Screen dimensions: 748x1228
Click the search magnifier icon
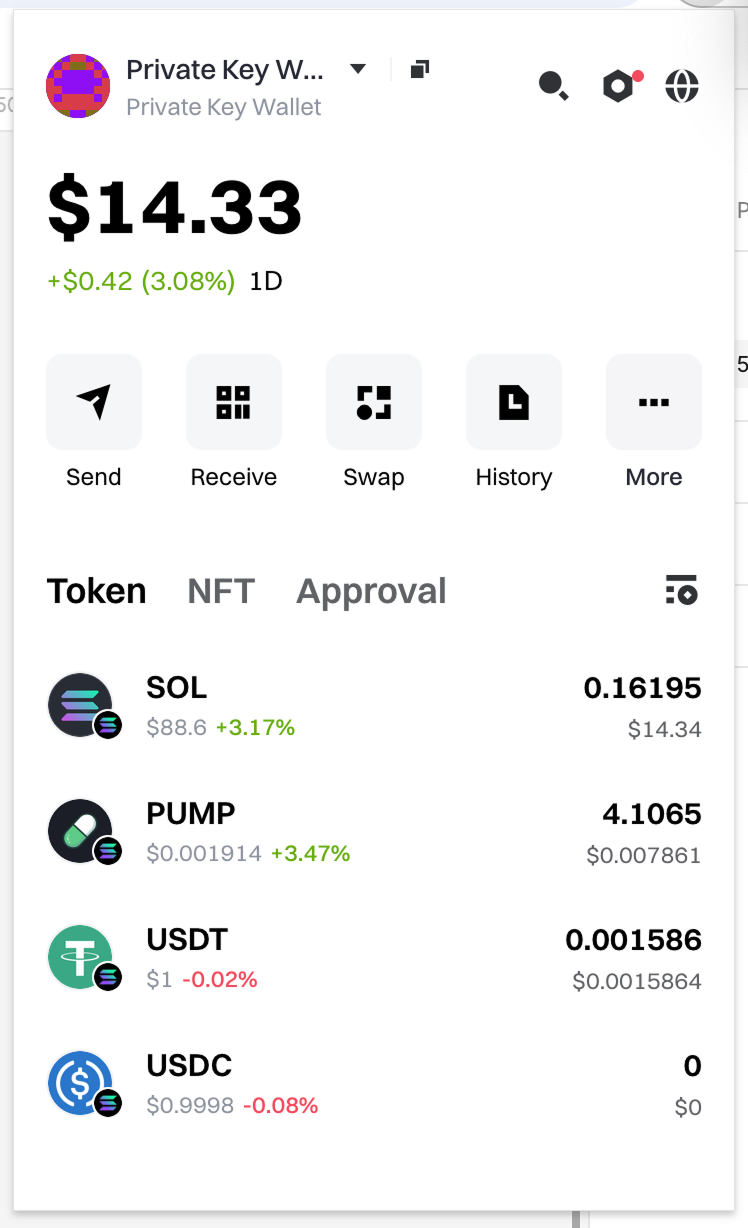[553, 86]
